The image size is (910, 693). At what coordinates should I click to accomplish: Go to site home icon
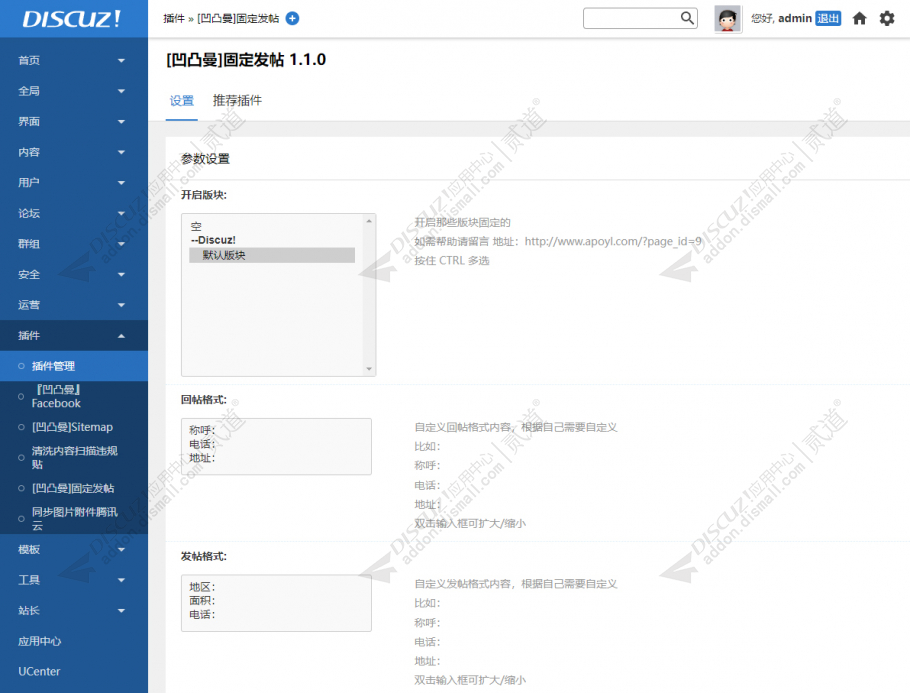(860, 19)
